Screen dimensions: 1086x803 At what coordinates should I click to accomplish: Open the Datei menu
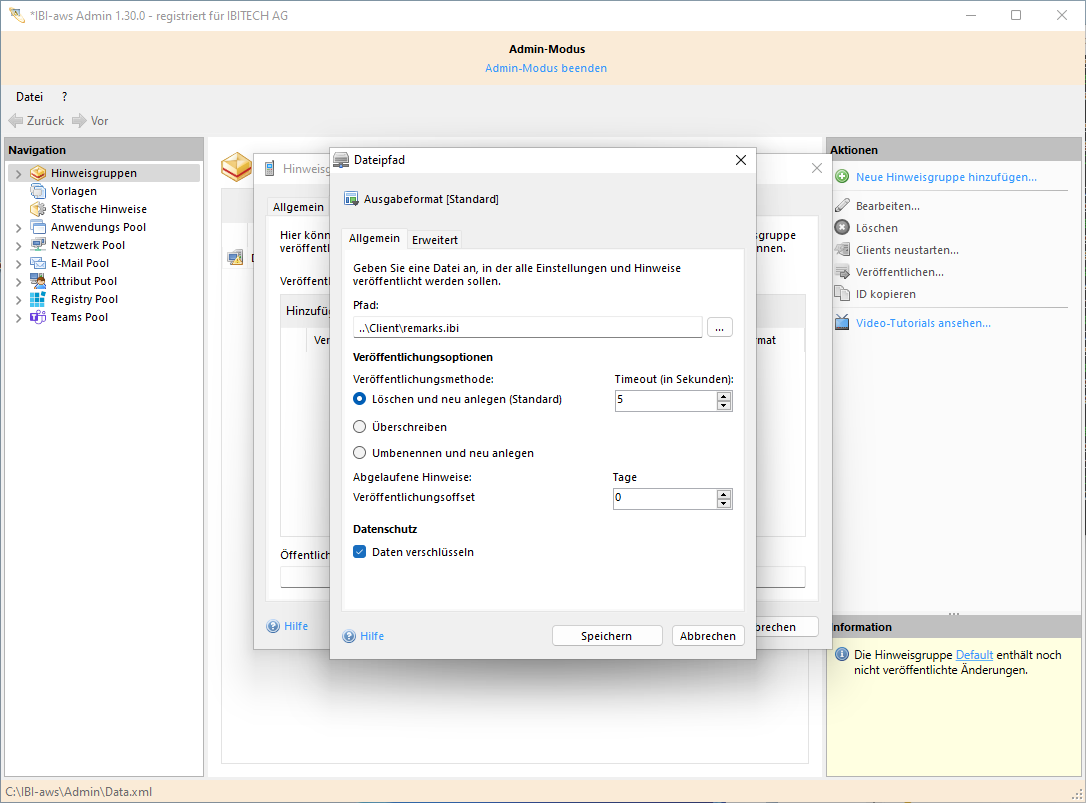click(27, 96)
